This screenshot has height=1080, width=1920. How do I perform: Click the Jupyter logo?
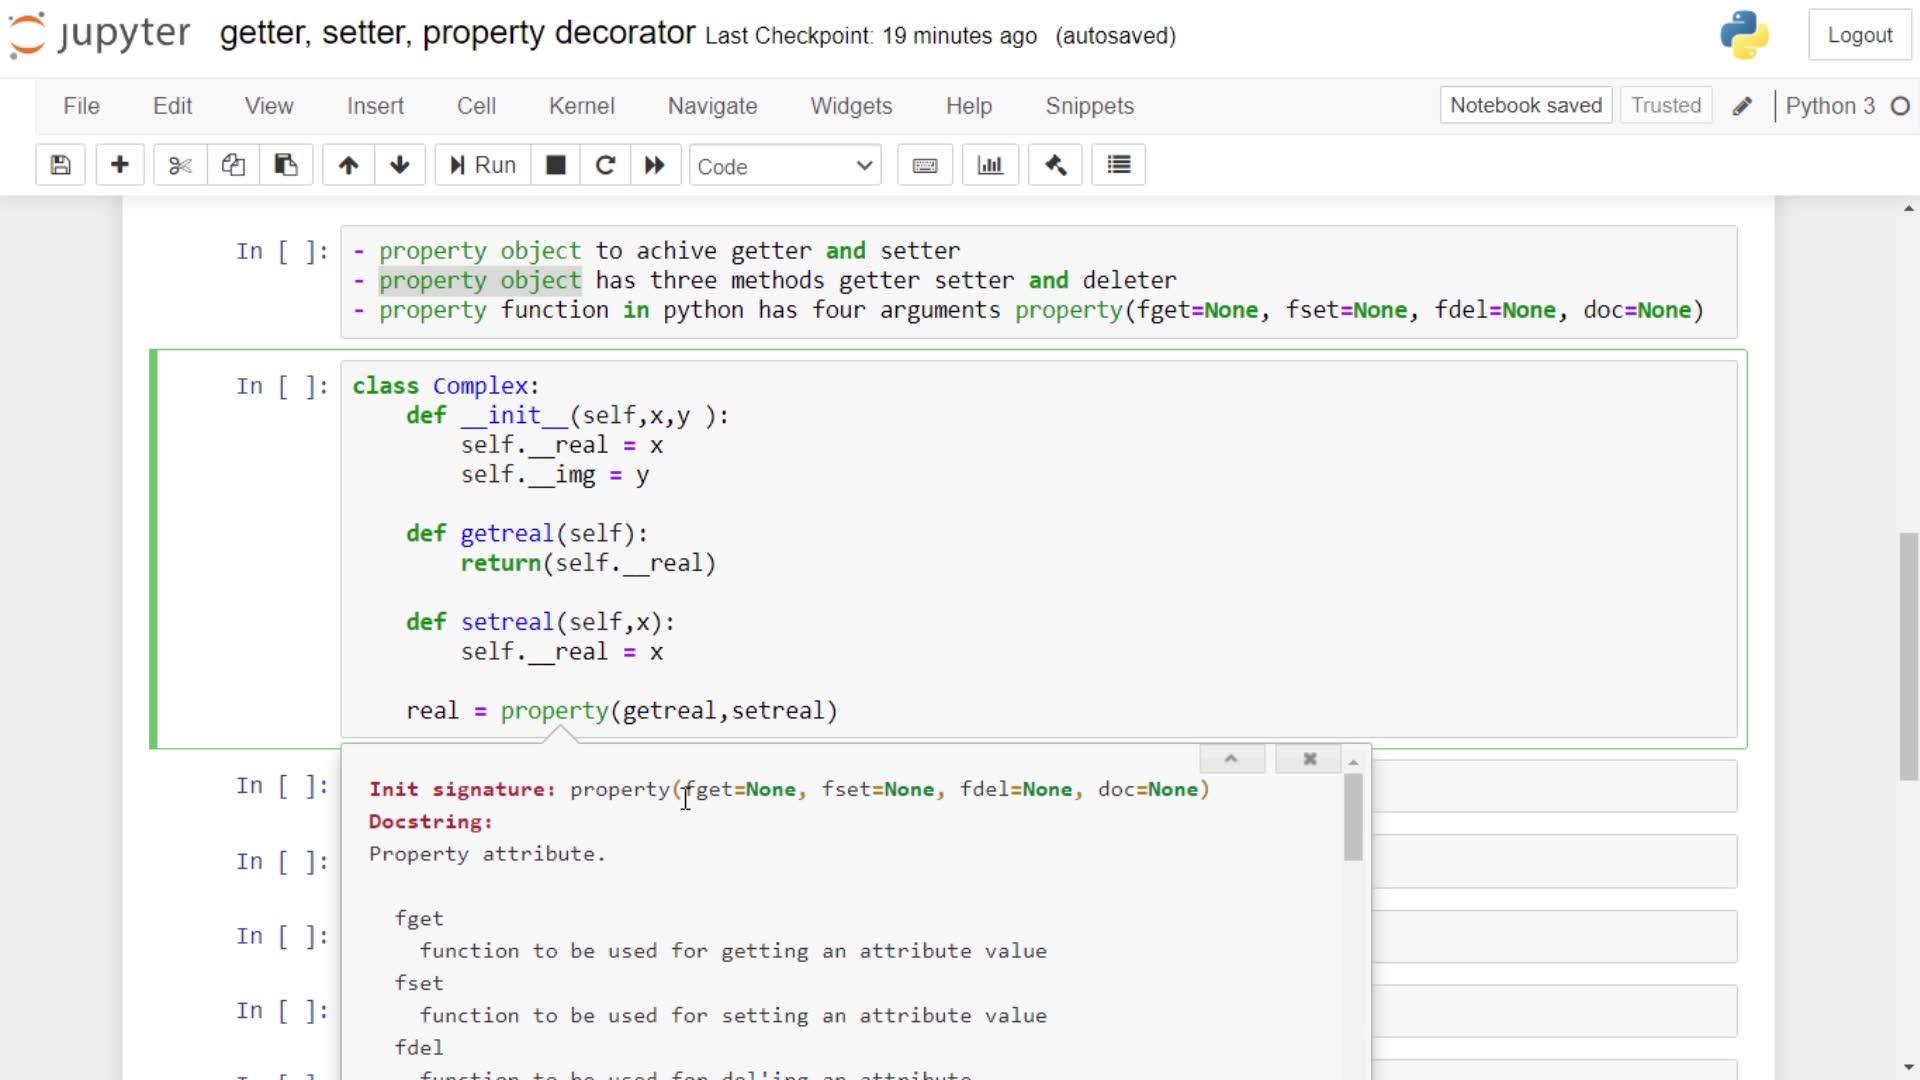point(100,34)
